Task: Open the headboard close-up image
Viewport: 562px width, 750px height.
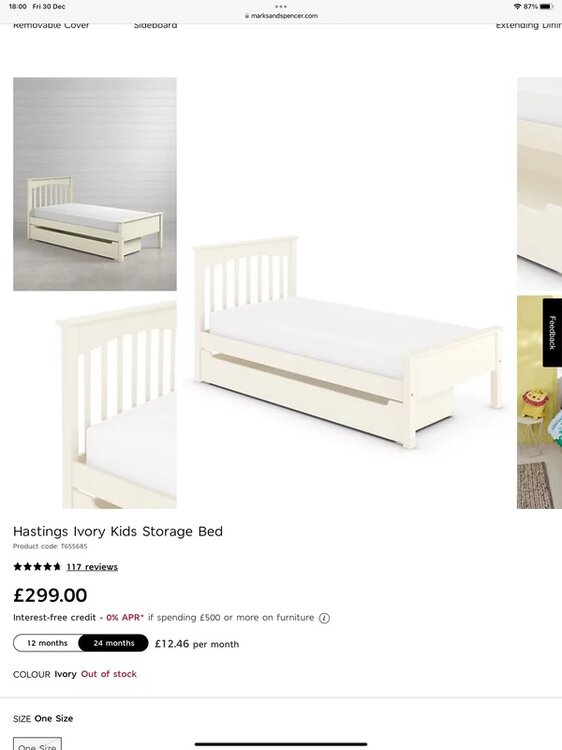Action: click(x=117, y=405)
